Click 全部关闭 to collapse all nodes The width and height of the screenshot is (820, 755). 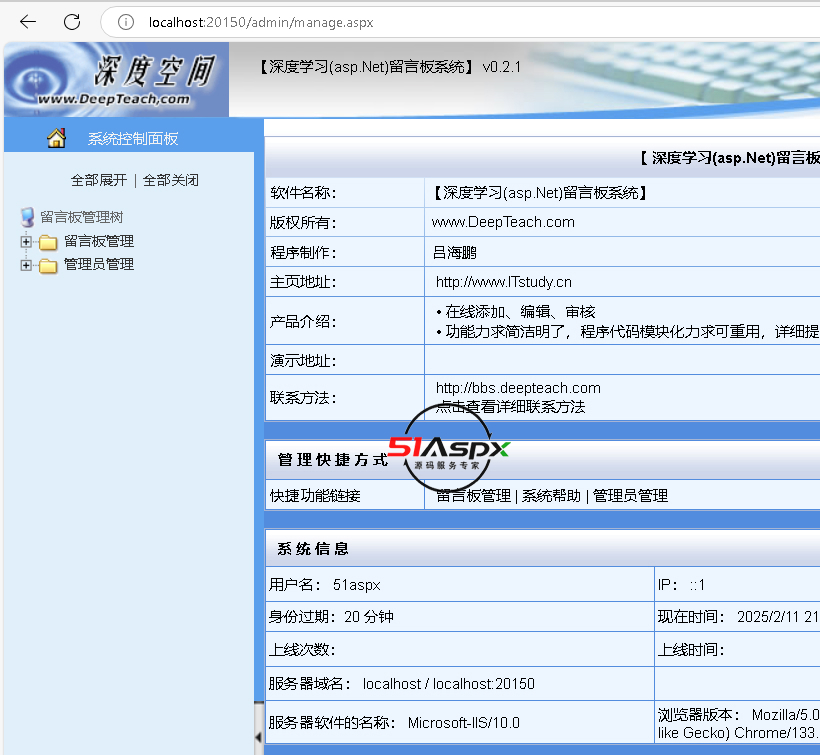point(171,180)
